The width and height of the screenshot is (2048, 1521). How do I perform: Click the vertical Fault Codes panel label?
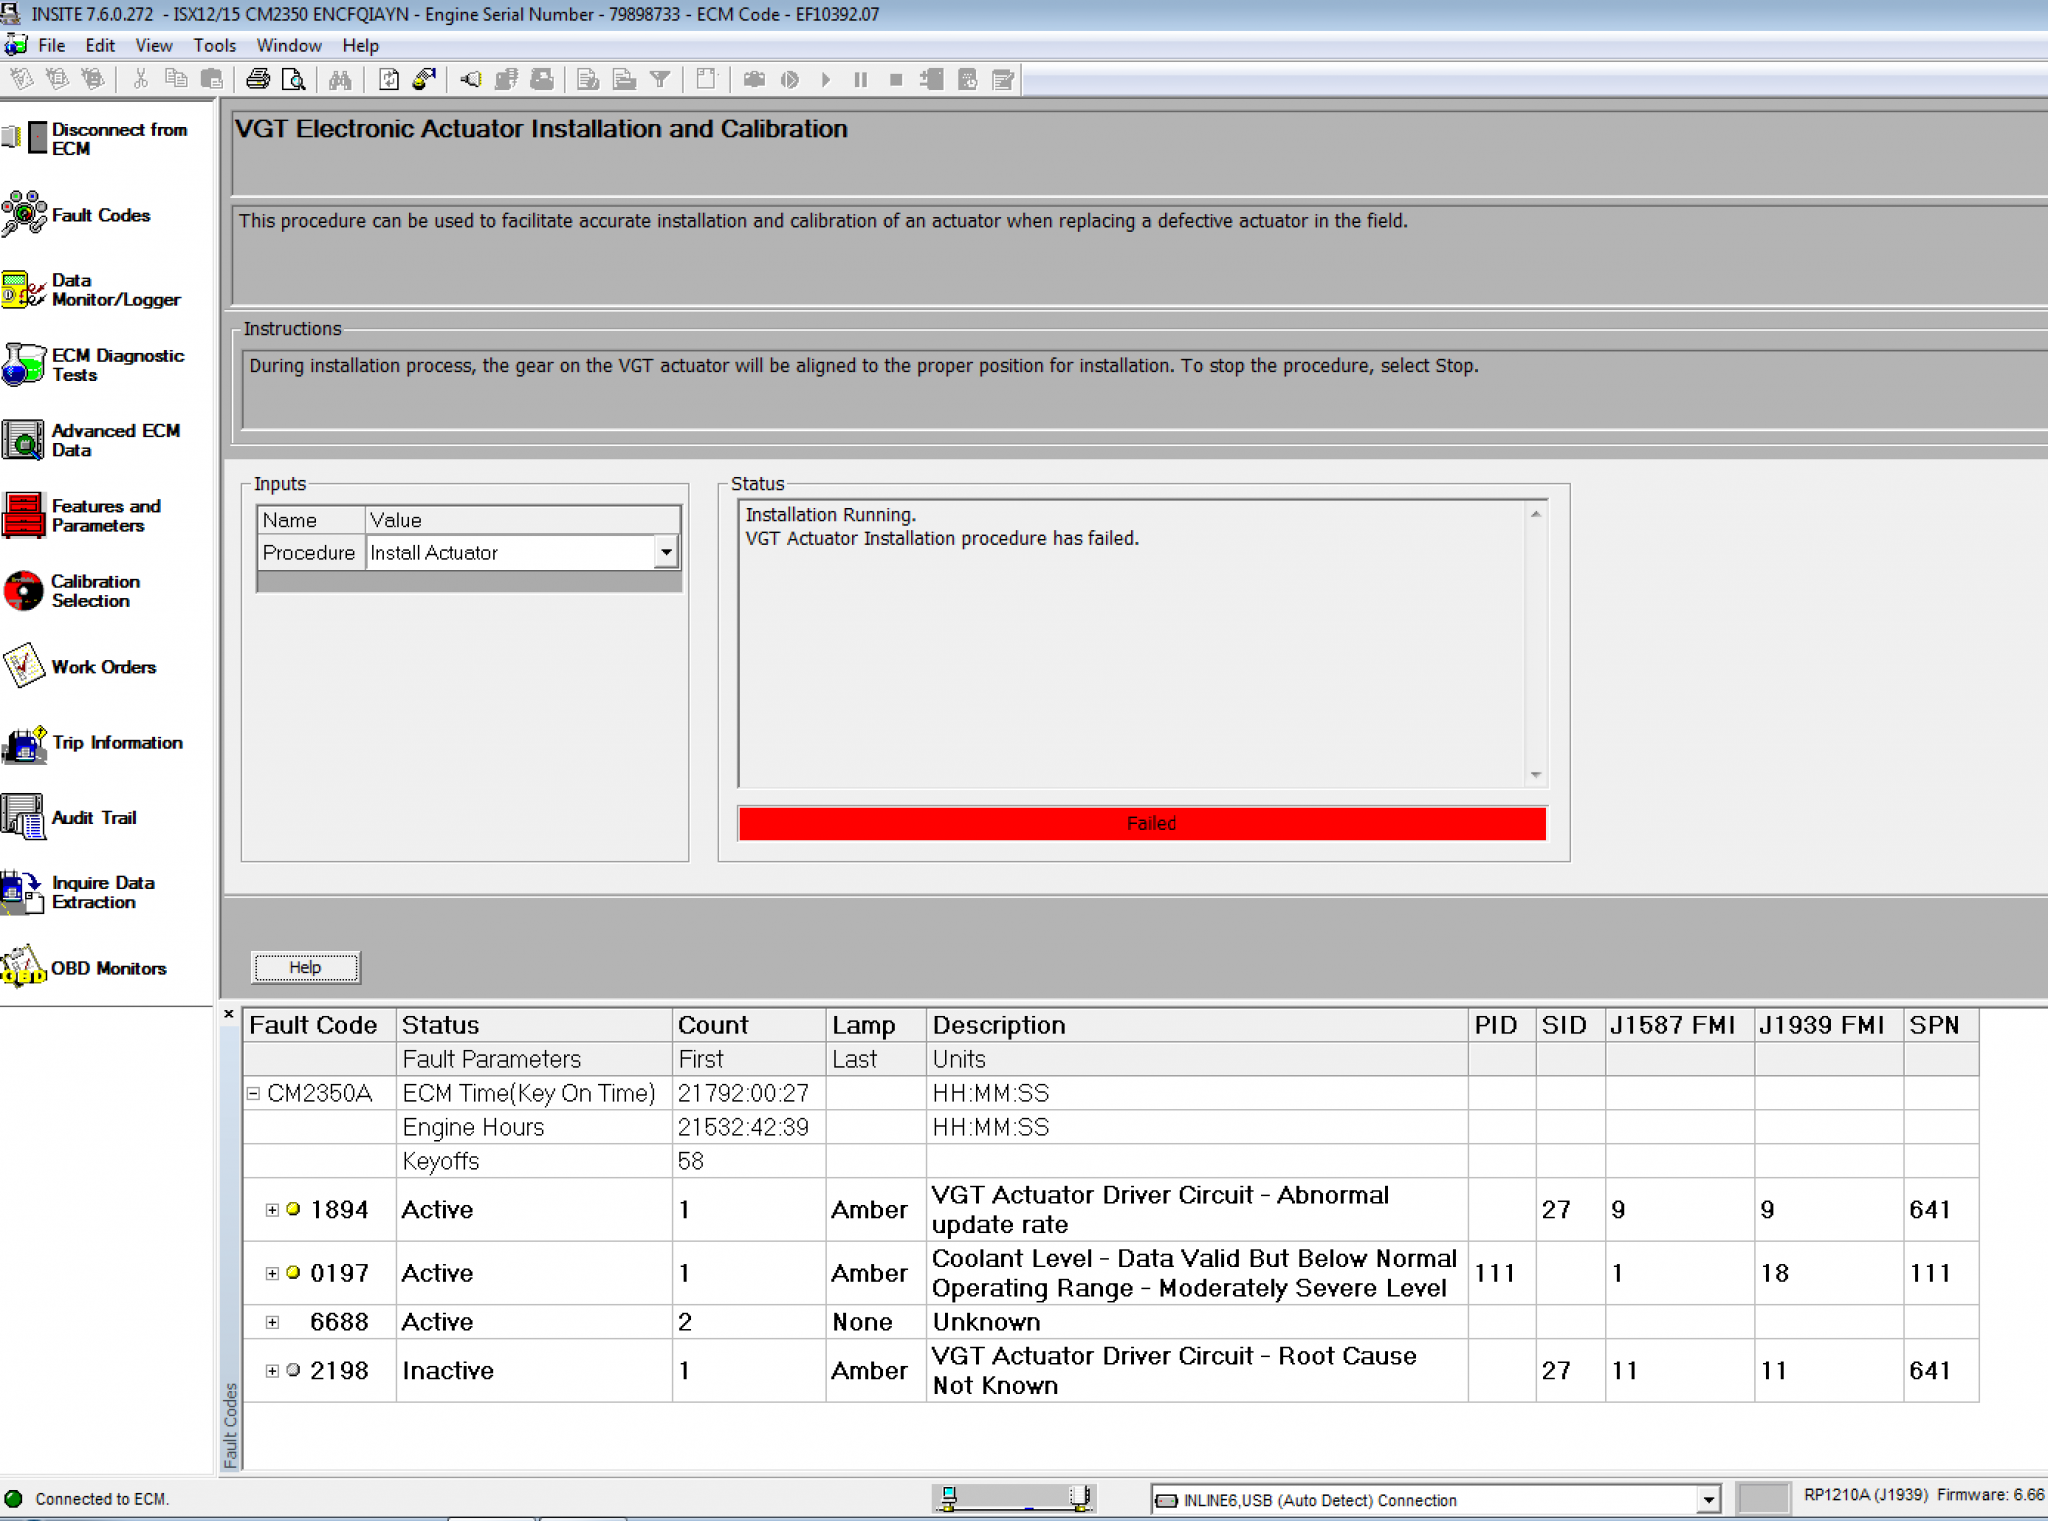(x=231, y=1426)
